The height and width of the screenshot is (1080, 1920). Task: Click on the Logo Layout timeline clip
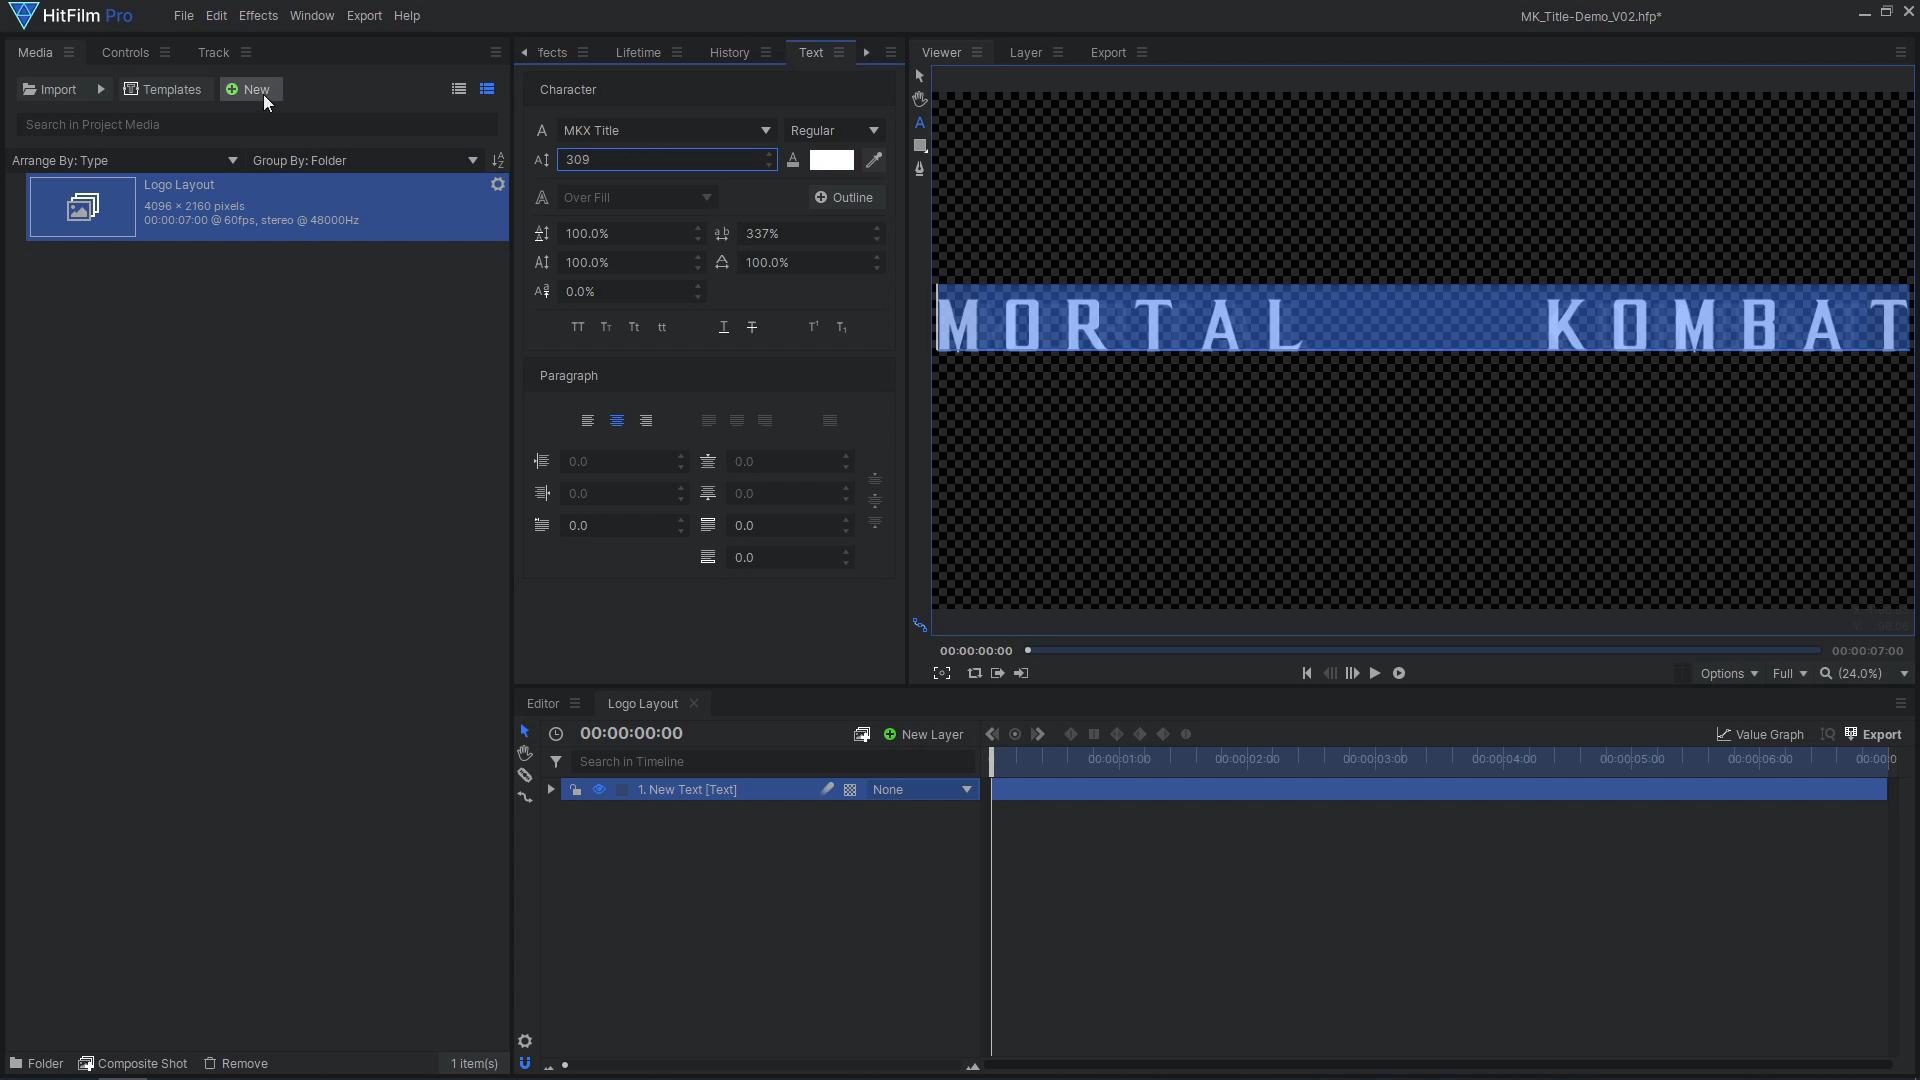click(1439, 789)
